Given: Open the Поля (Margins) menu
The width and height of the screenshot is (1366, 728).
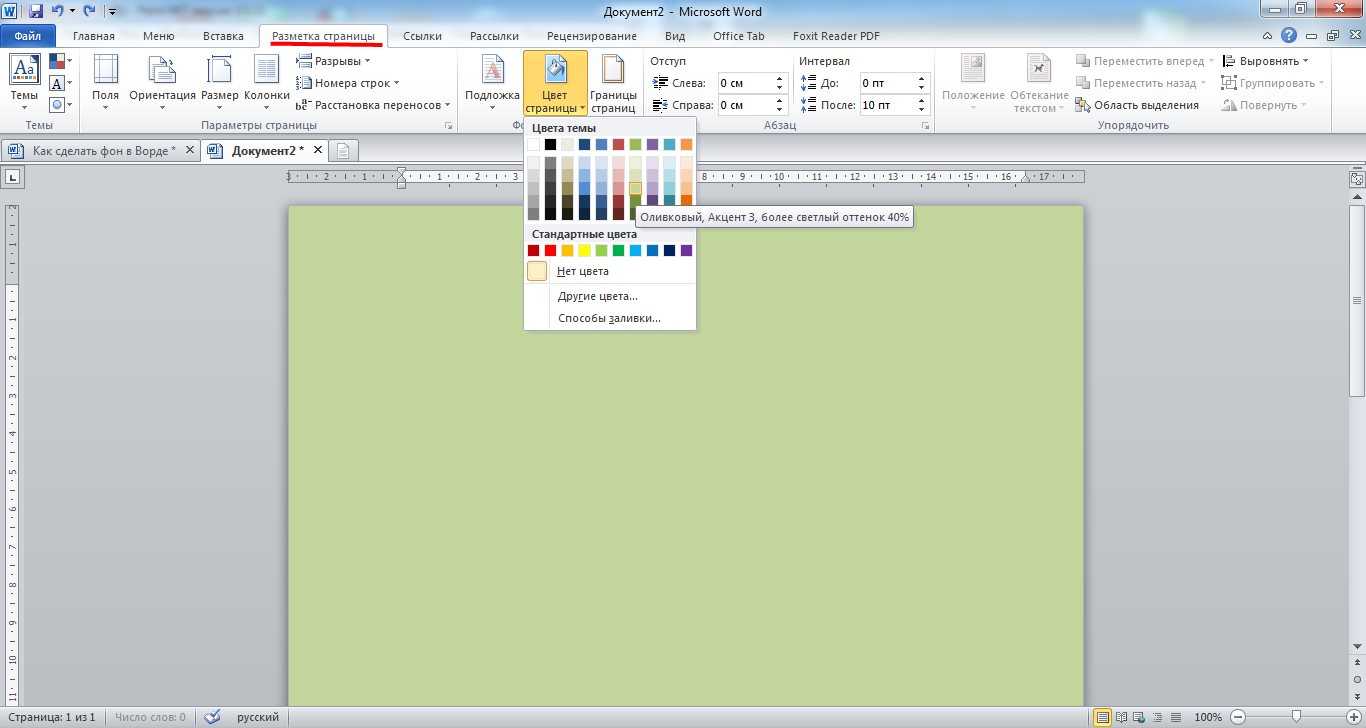Looking at the screenshot, I should point(105,83).
